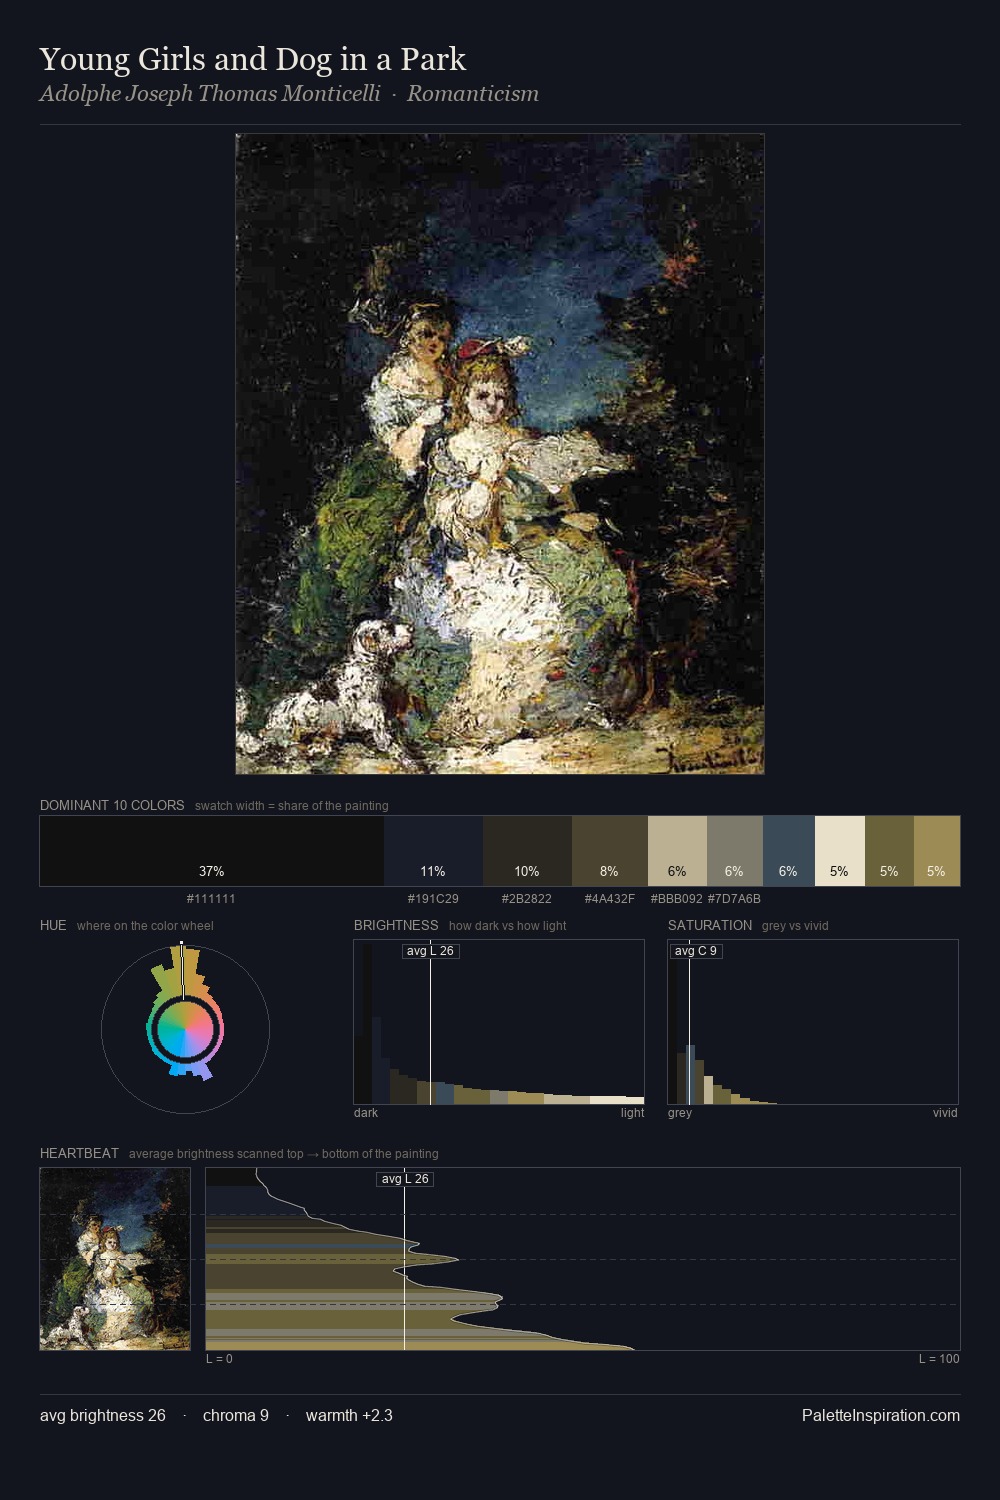The width and height of the screenshot is (1000, 1500).
Task: Click the 'dark' axis label
Action: click(x=366, y=1113)
